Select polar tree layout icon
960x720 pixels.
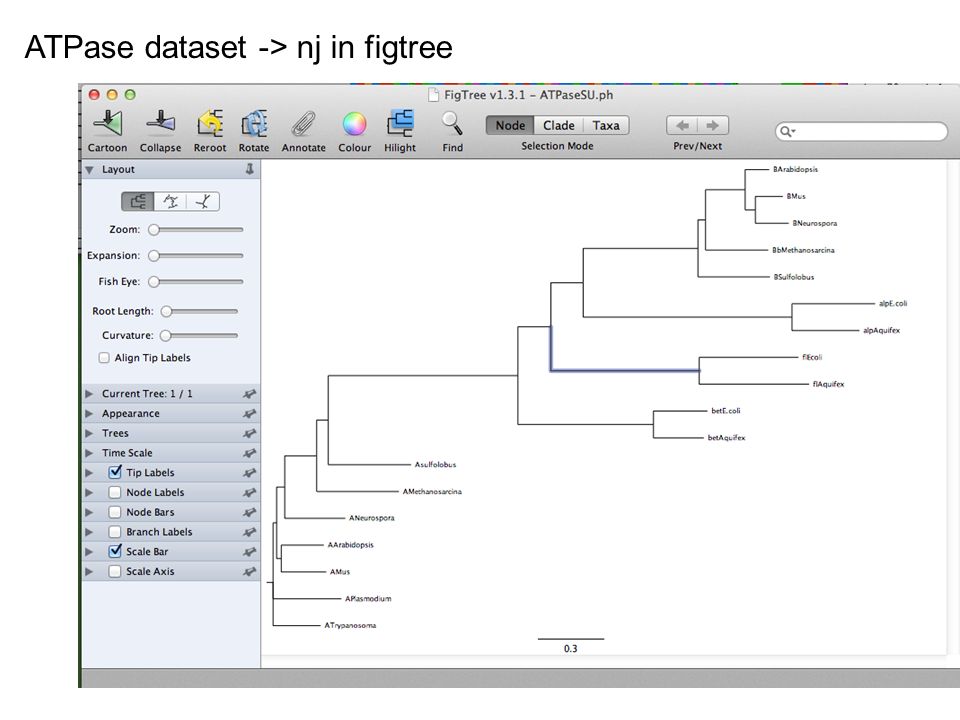[171, 201]
